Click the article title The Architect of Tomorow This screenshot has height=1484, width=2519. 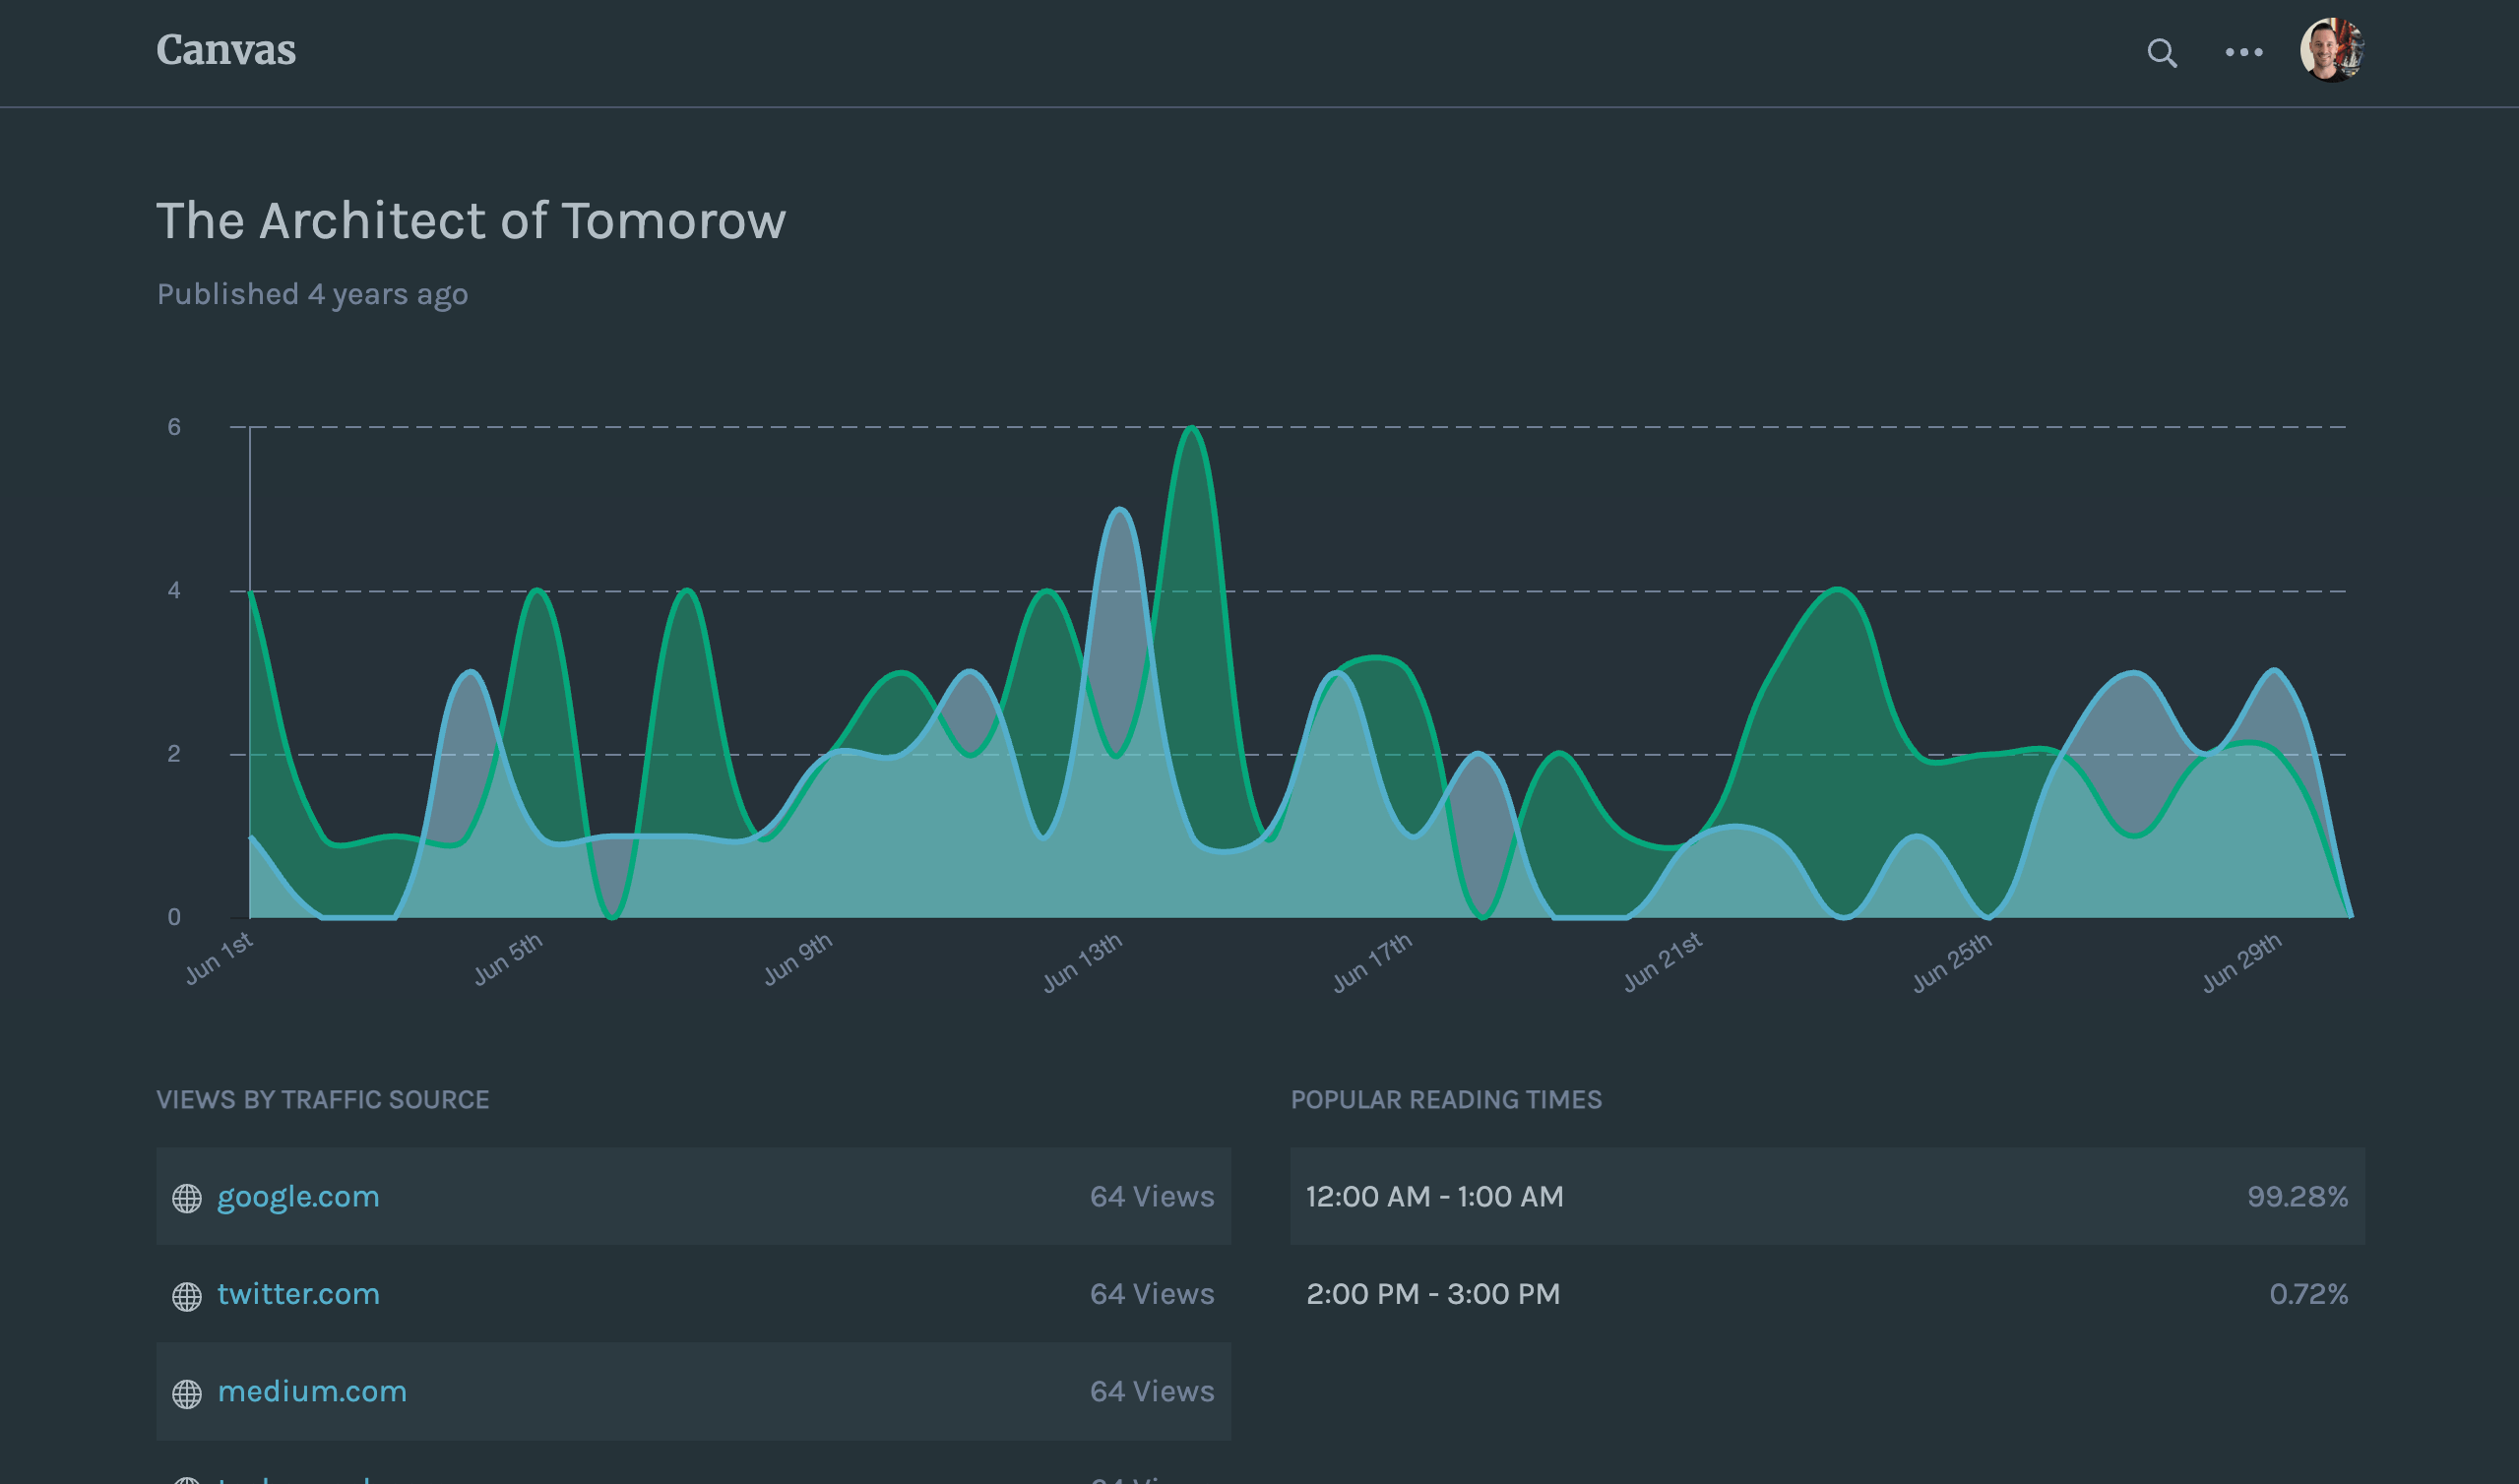pyautogui.click(x=471, y=220)
